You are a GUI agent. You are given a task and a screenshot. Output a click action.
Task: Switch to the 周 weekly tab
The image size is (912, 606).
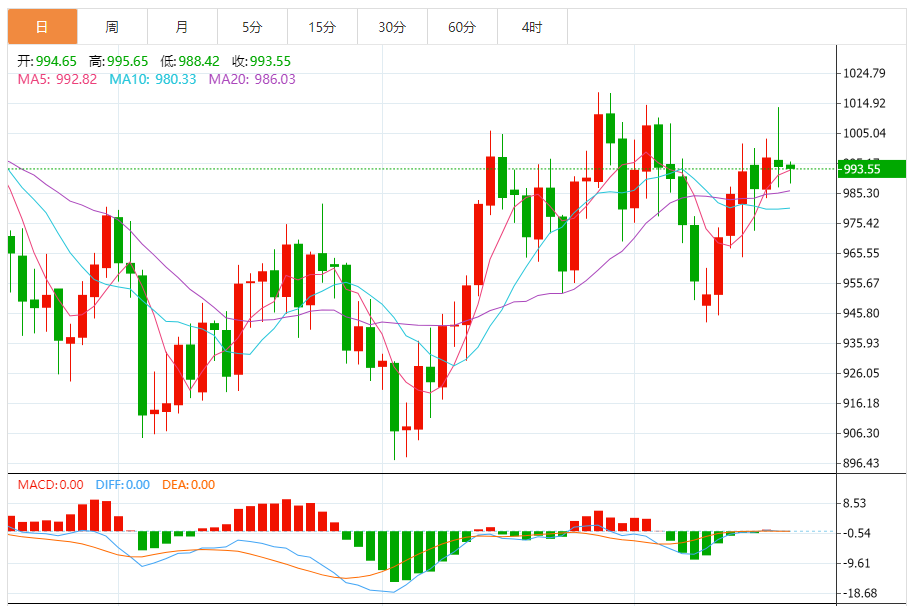click(x=112, y=27)
